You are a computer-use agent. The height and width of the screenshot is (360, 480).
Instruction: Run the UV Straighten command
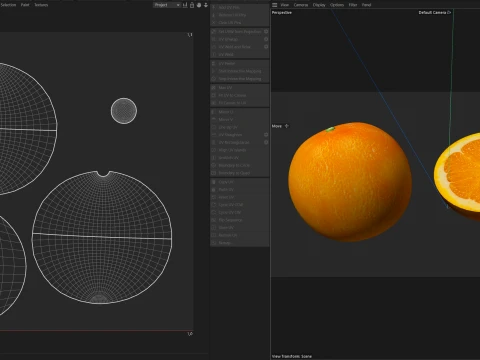[237, 135]
